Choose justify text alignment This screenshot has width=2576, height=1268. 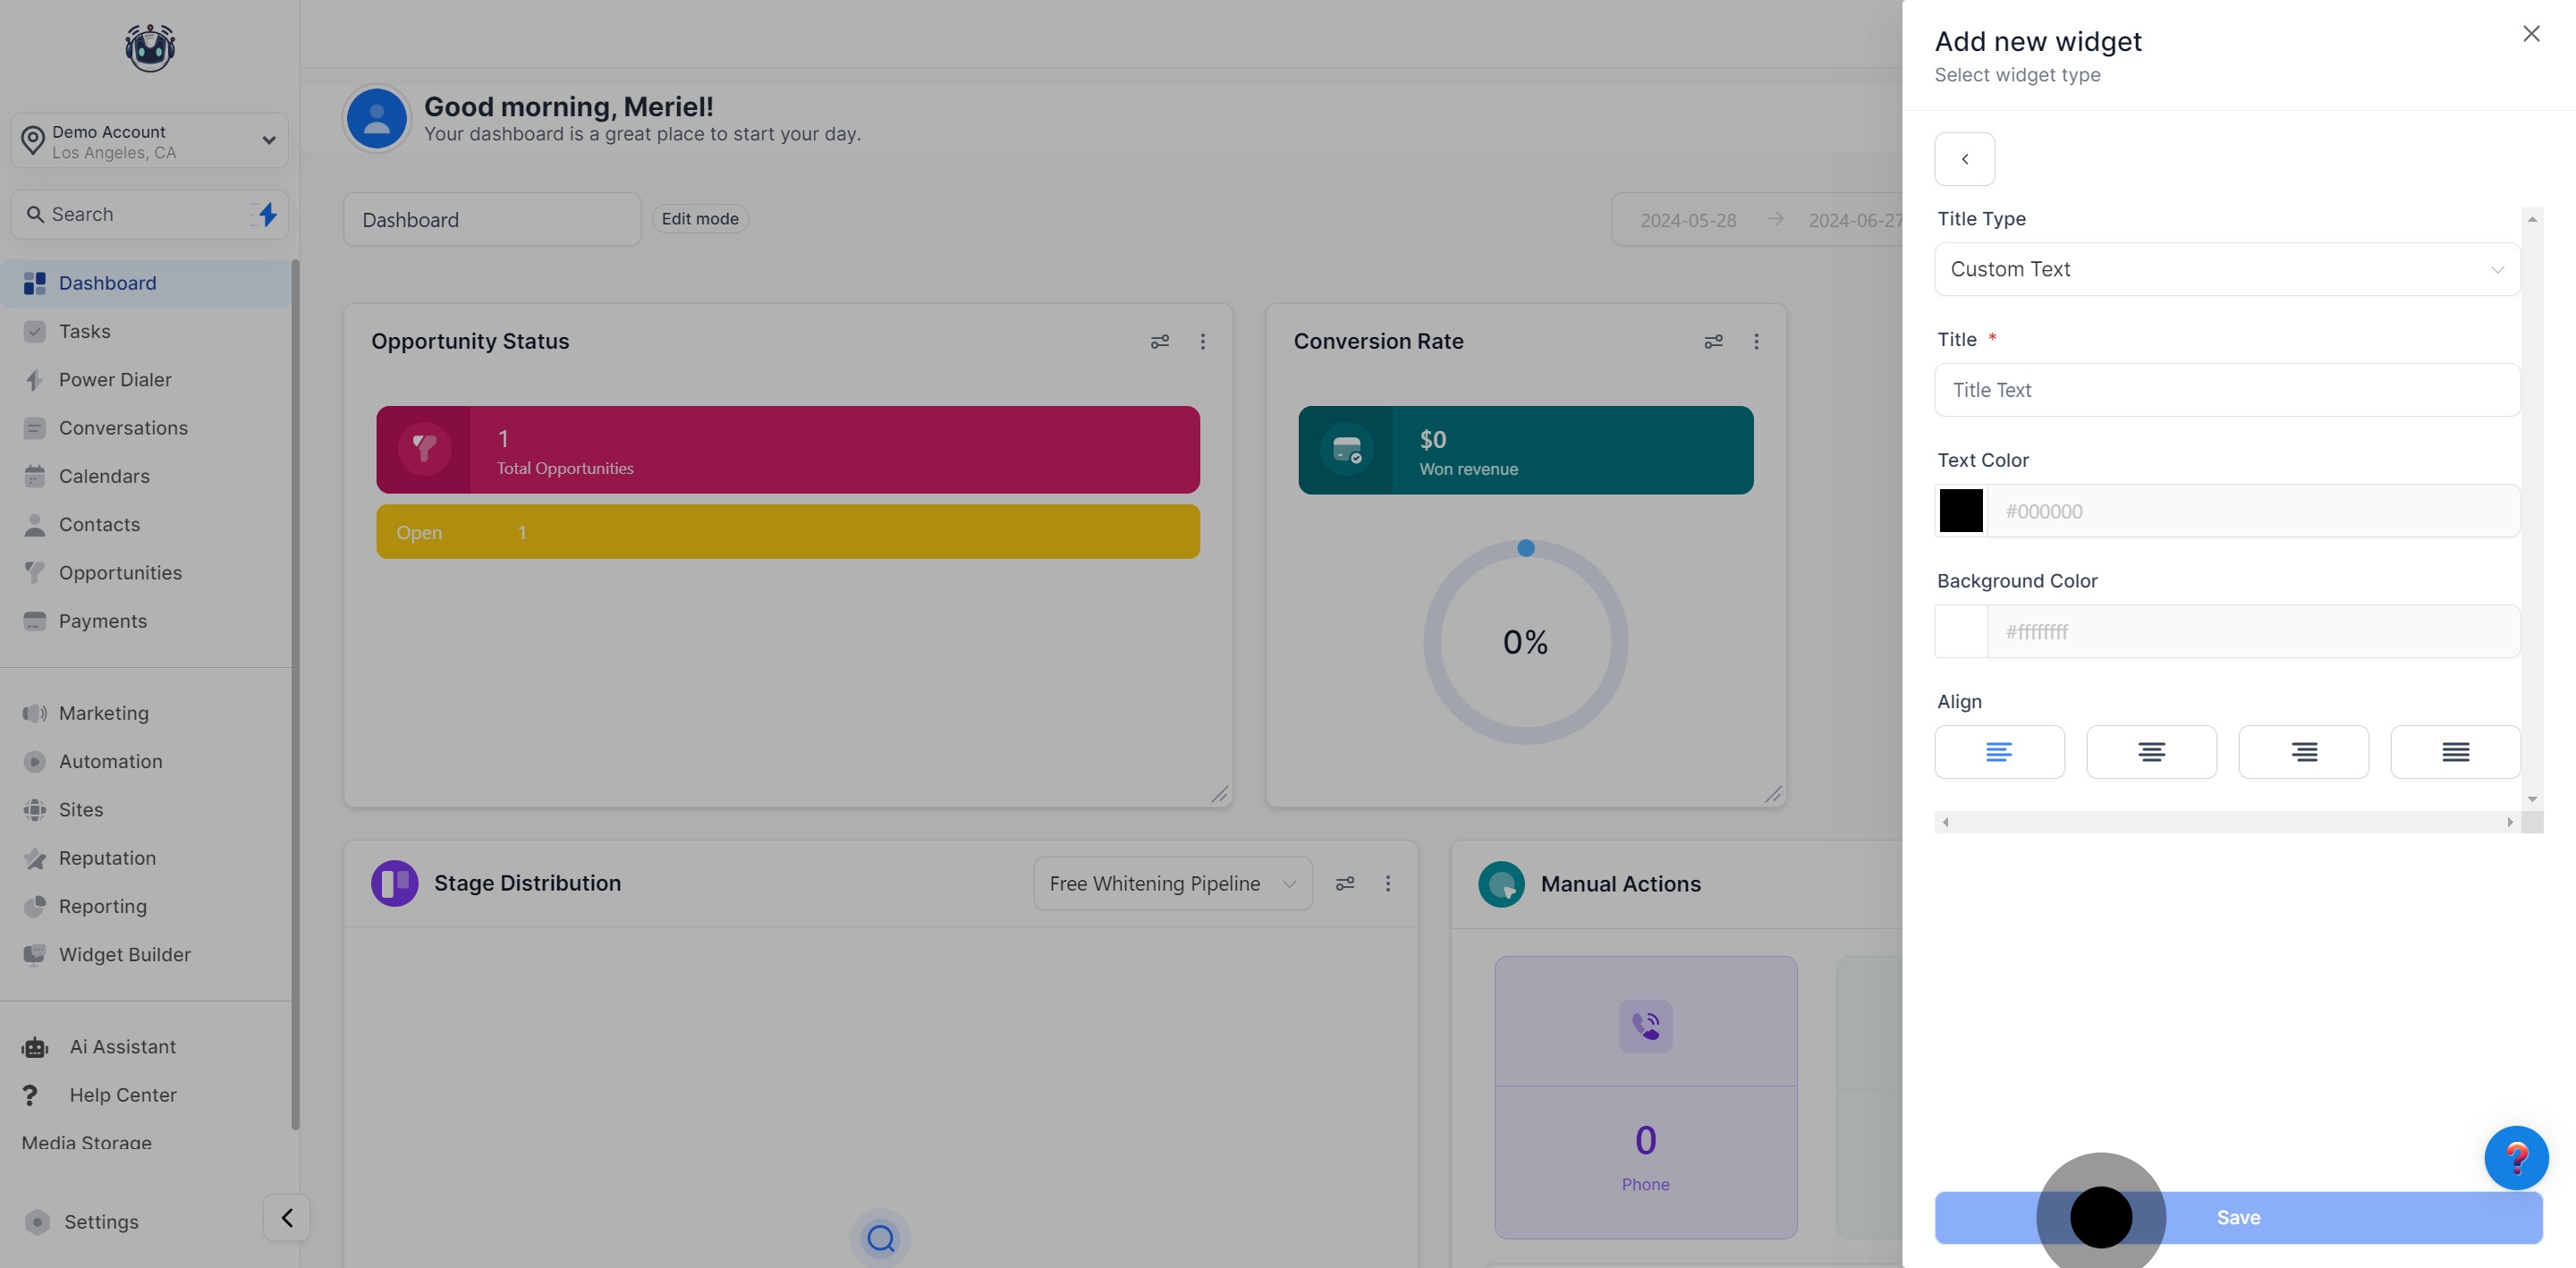click(2455, 752)
